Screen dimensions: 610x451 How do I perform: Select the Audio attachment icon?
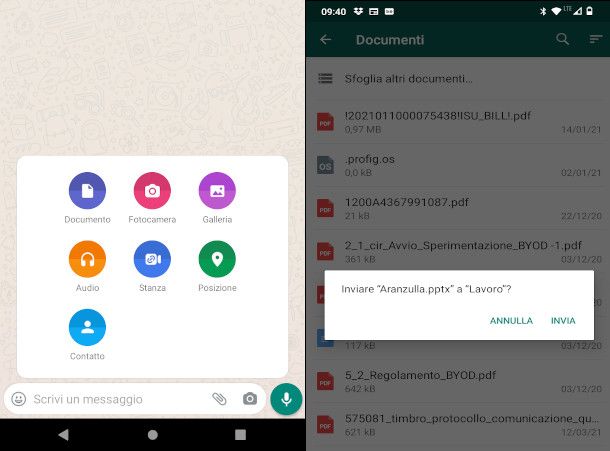(x=87, y=259)
